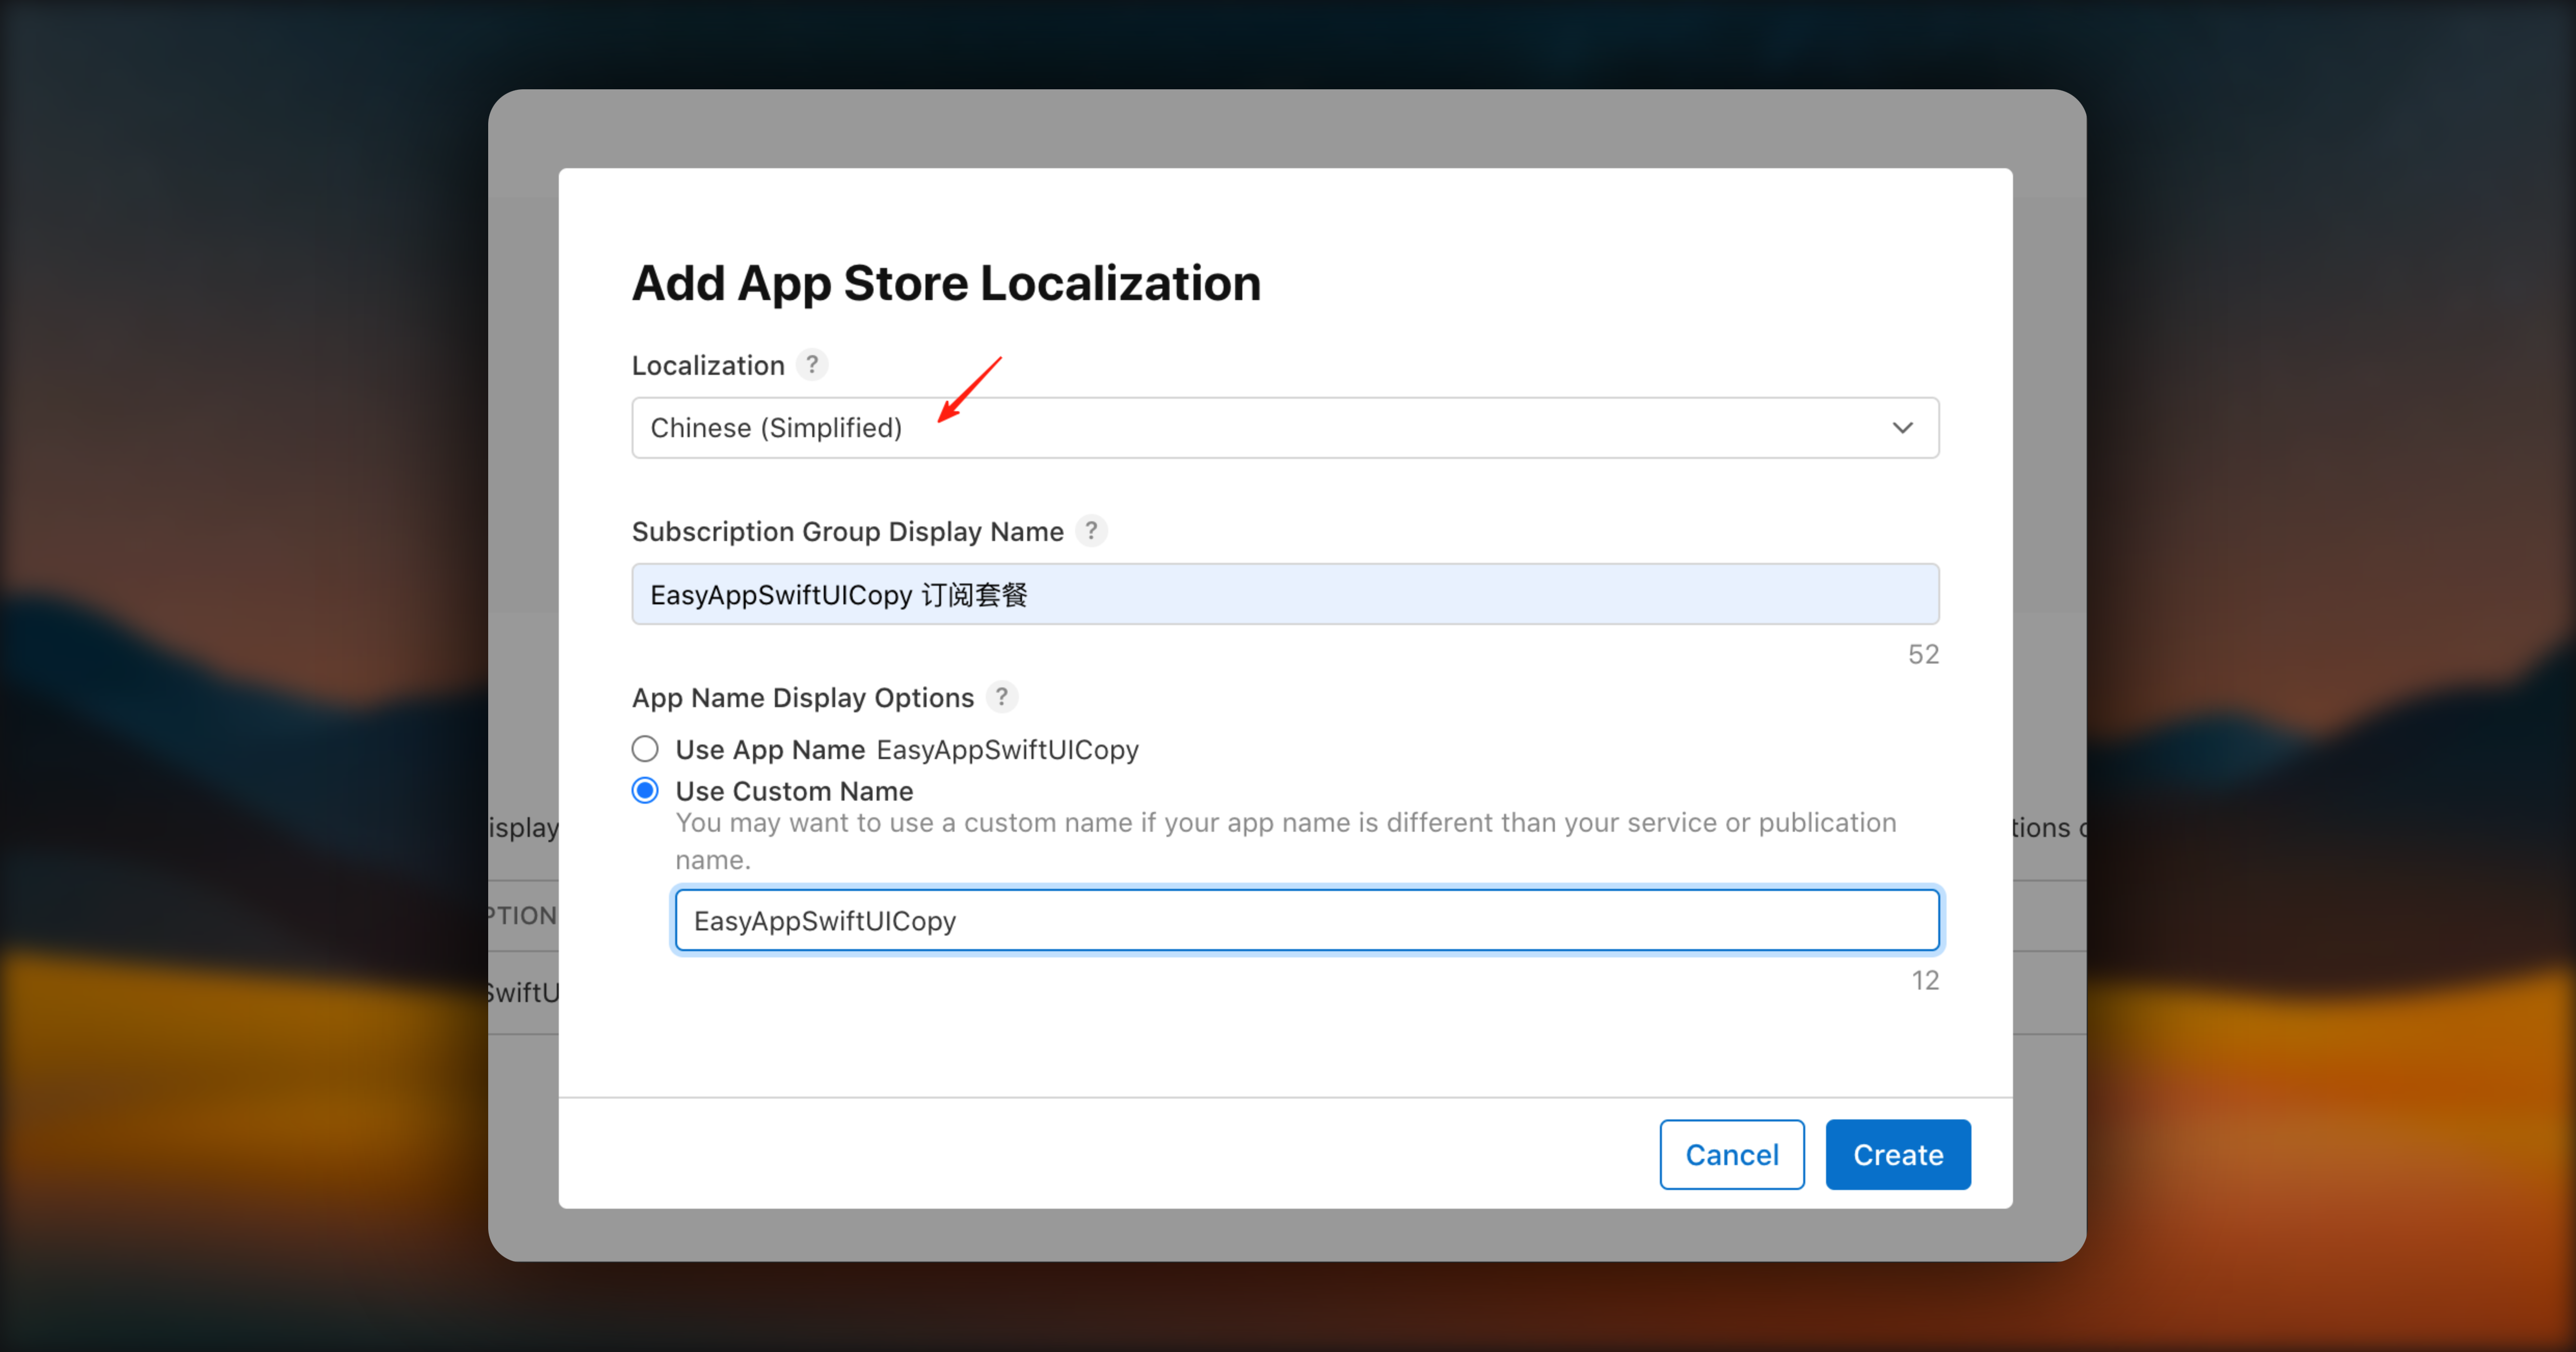Click the chevron on the language selector
This screenshot has width=2576, height=1352.
pyautogui.click(x=1903, y=427)
